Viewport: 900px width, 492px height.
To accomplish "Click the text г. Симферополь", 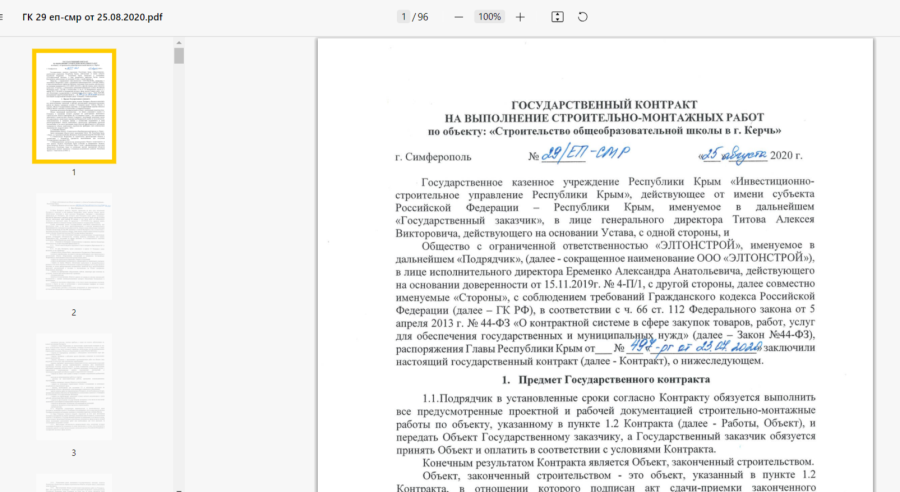I will click(433, 157).
